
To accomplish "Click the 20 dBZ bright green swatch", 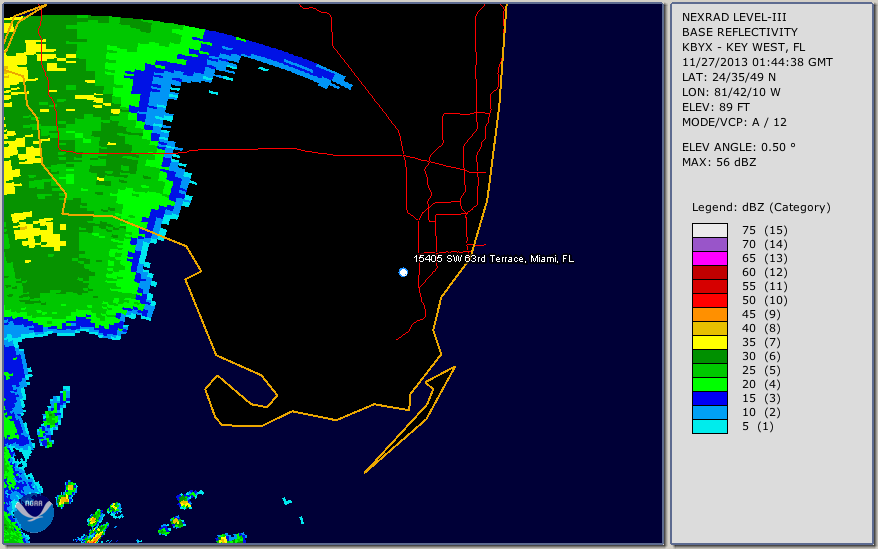I will (709, 384).
